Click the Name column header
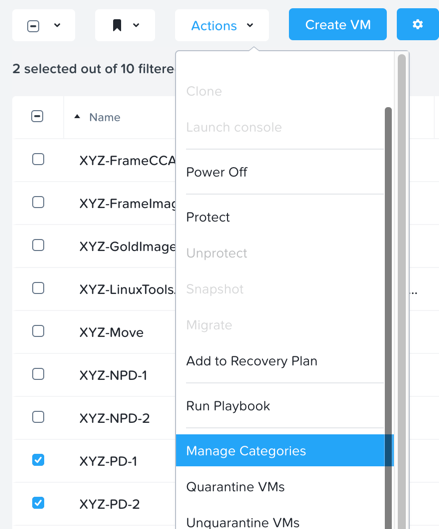 click(x=105, y=117)
